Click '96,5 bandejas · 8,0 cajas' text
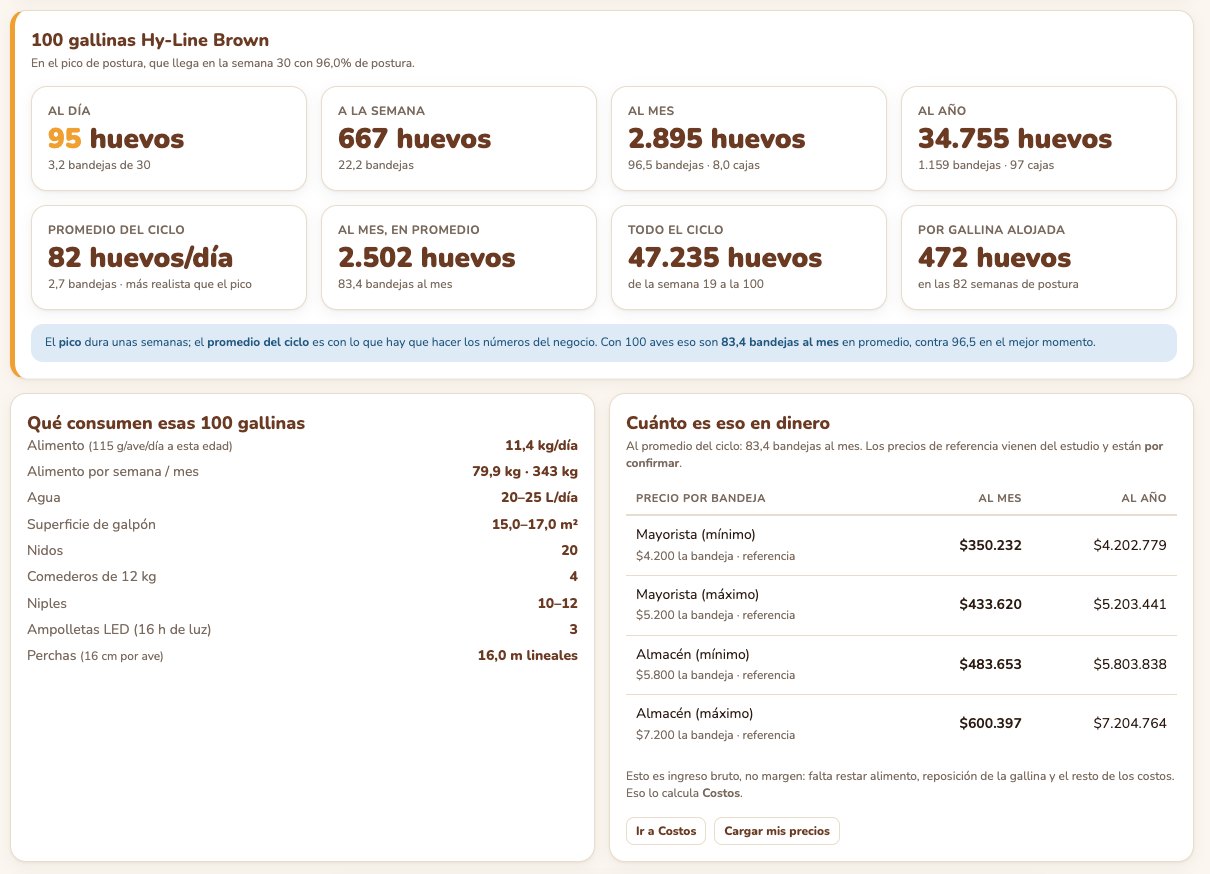This screenshot has height=874, width=1210. coord(693,165)
